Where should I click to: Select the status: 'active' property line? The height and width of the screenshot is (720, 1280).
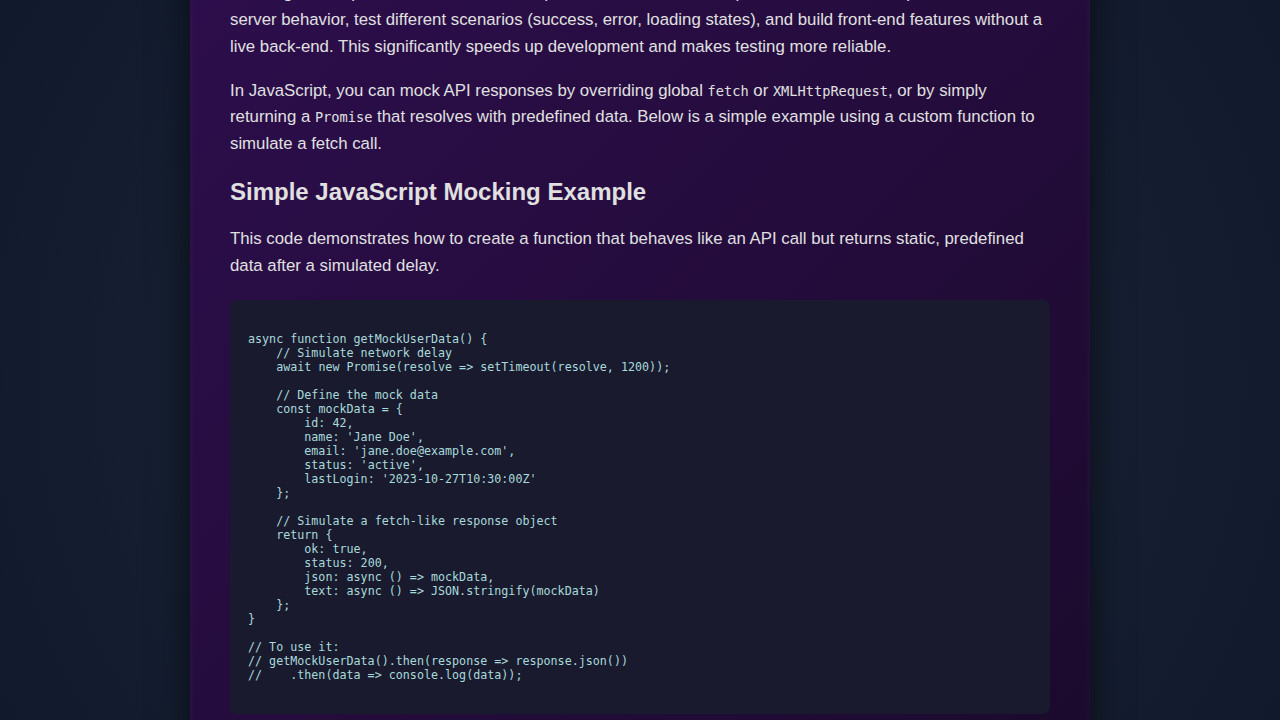tap(362, 464)
